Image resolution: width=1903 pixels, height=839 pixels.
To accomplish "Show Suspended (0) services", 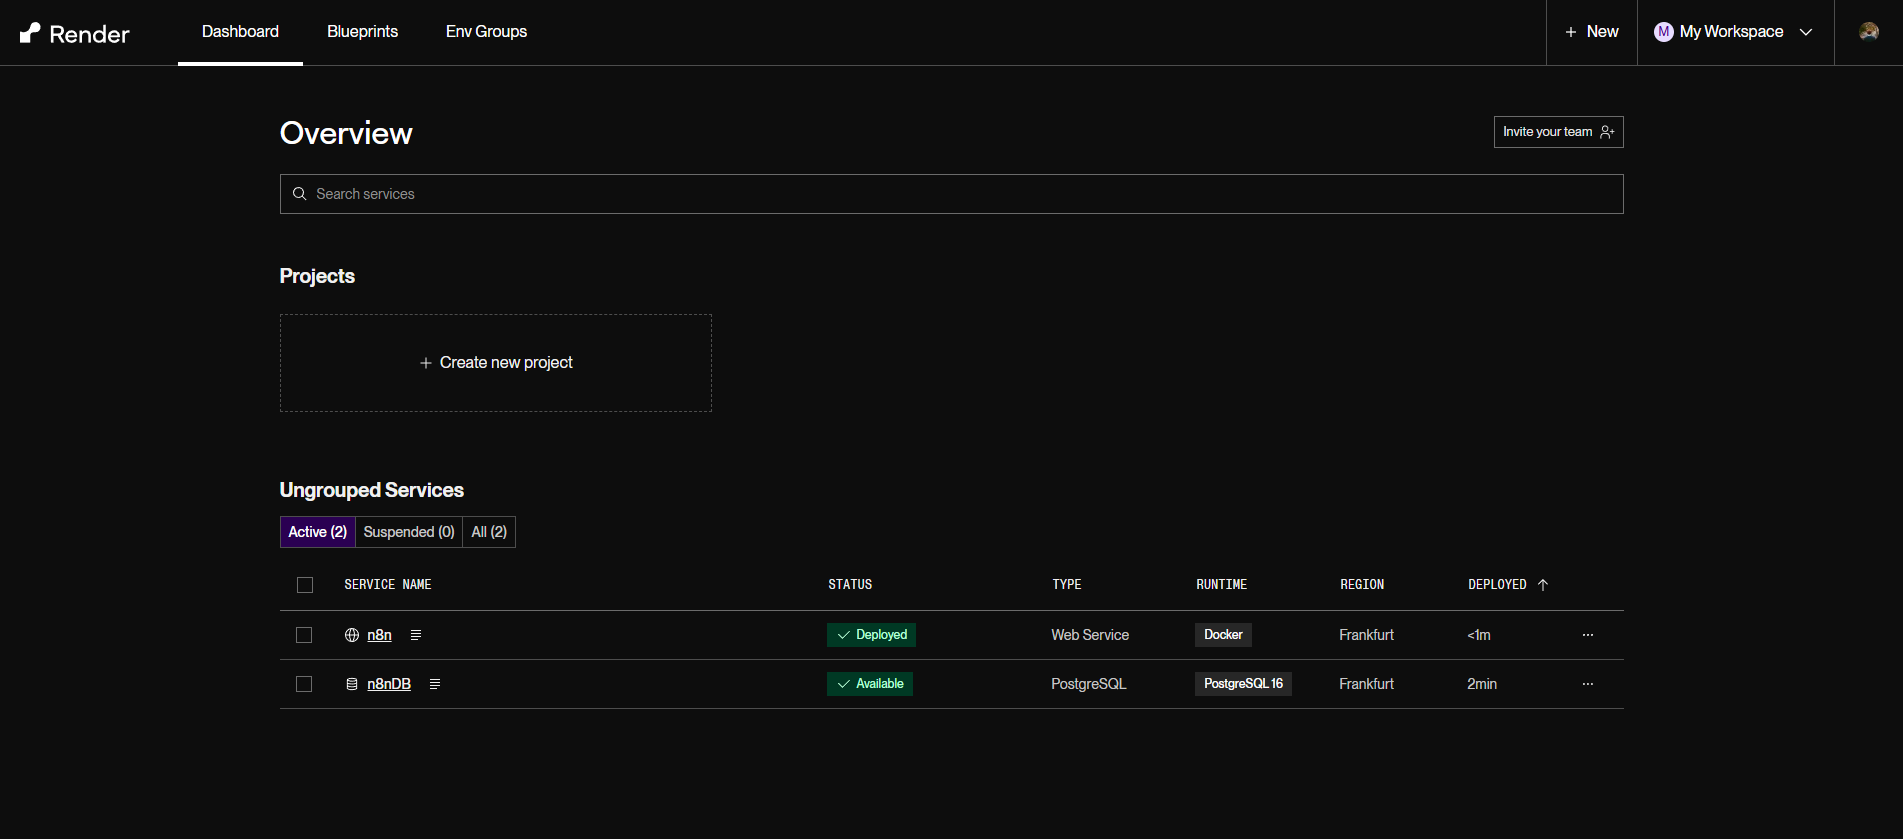I will 409,532.
